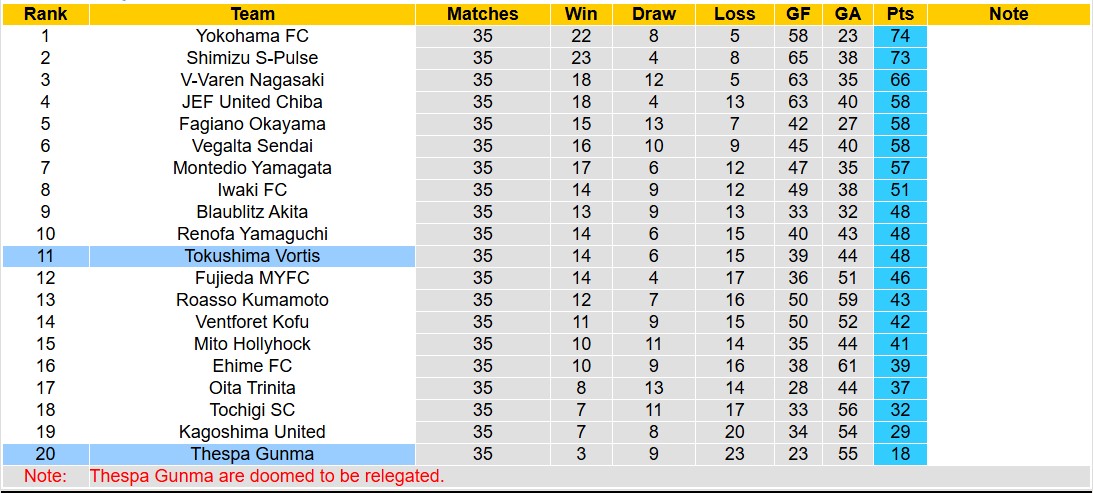Select the JEF United Chiba row
The image size is (1093, 493).
click(x=252, y=102)
